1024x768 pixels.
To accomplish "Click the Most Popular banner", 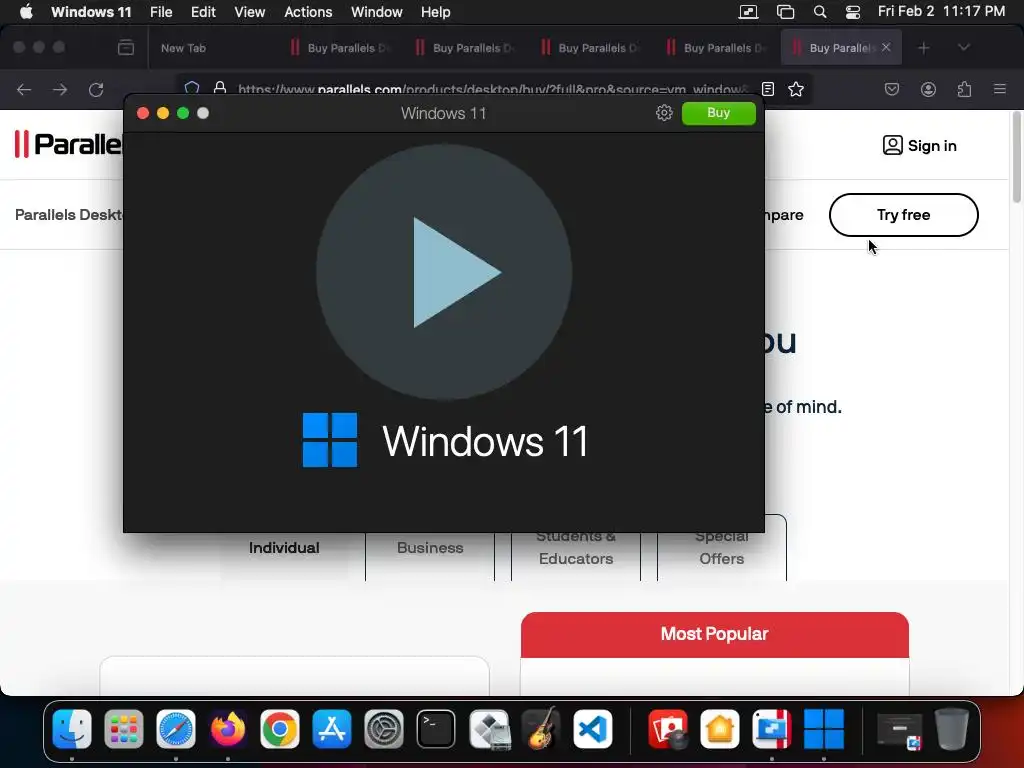I will coord(714,634).
